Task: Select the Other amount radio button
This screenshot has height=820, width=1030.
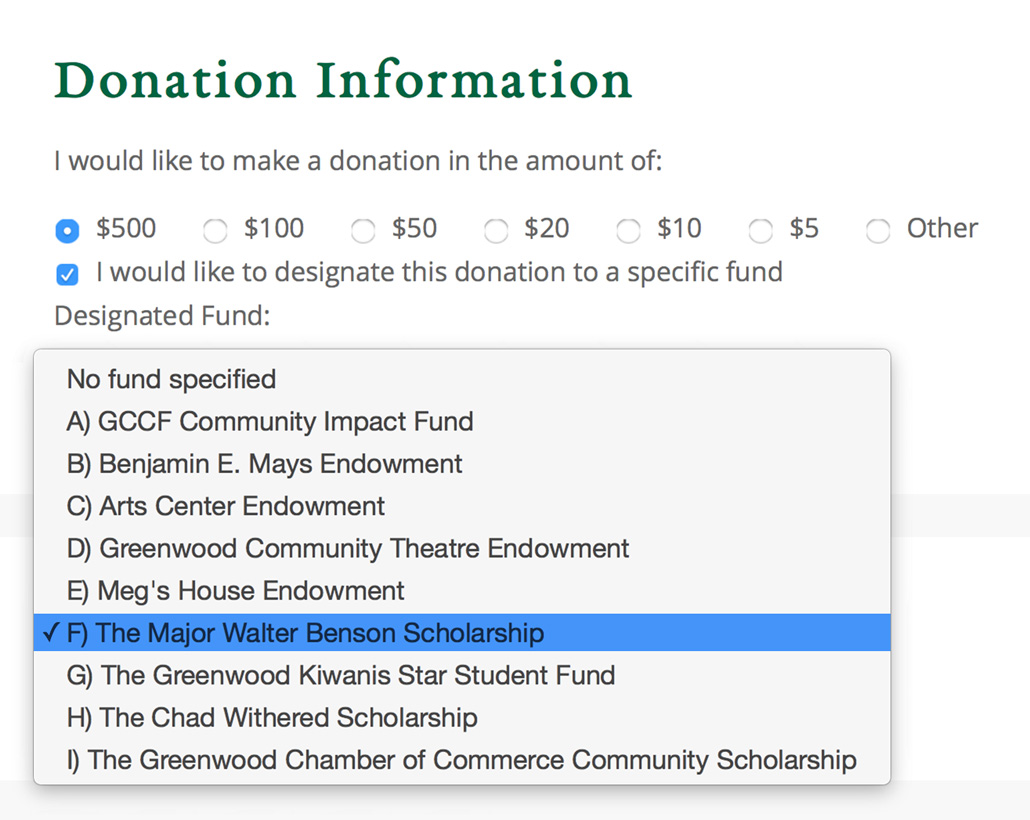Action: point(878,231)
